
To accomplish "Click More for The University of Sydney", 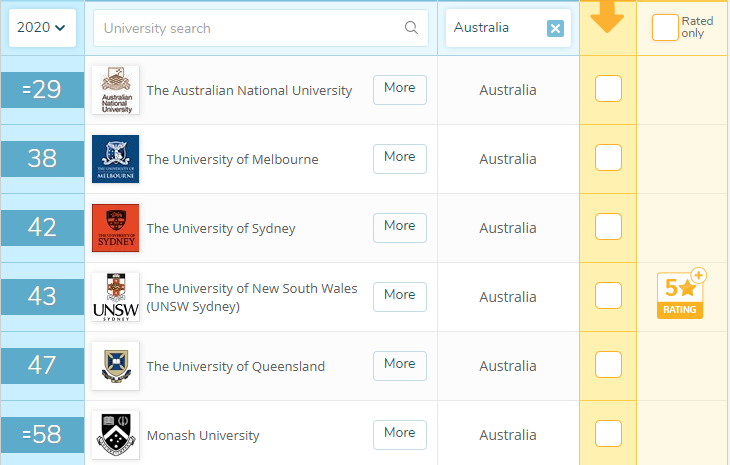I will [399, 228].
